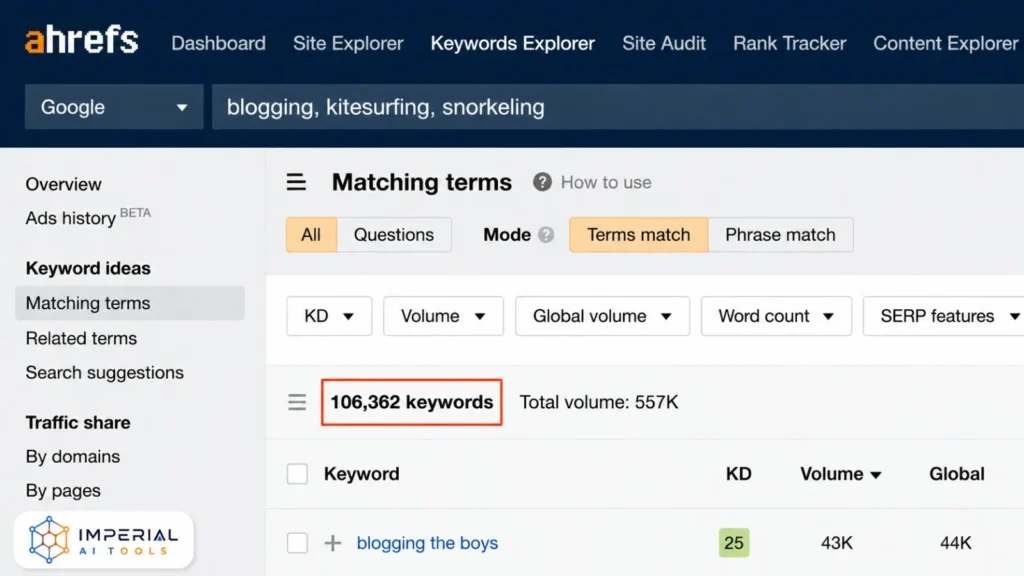Open Rank Tracker in the top navigation
This screenshot has height=576, width=1024.
click(790, 43)
